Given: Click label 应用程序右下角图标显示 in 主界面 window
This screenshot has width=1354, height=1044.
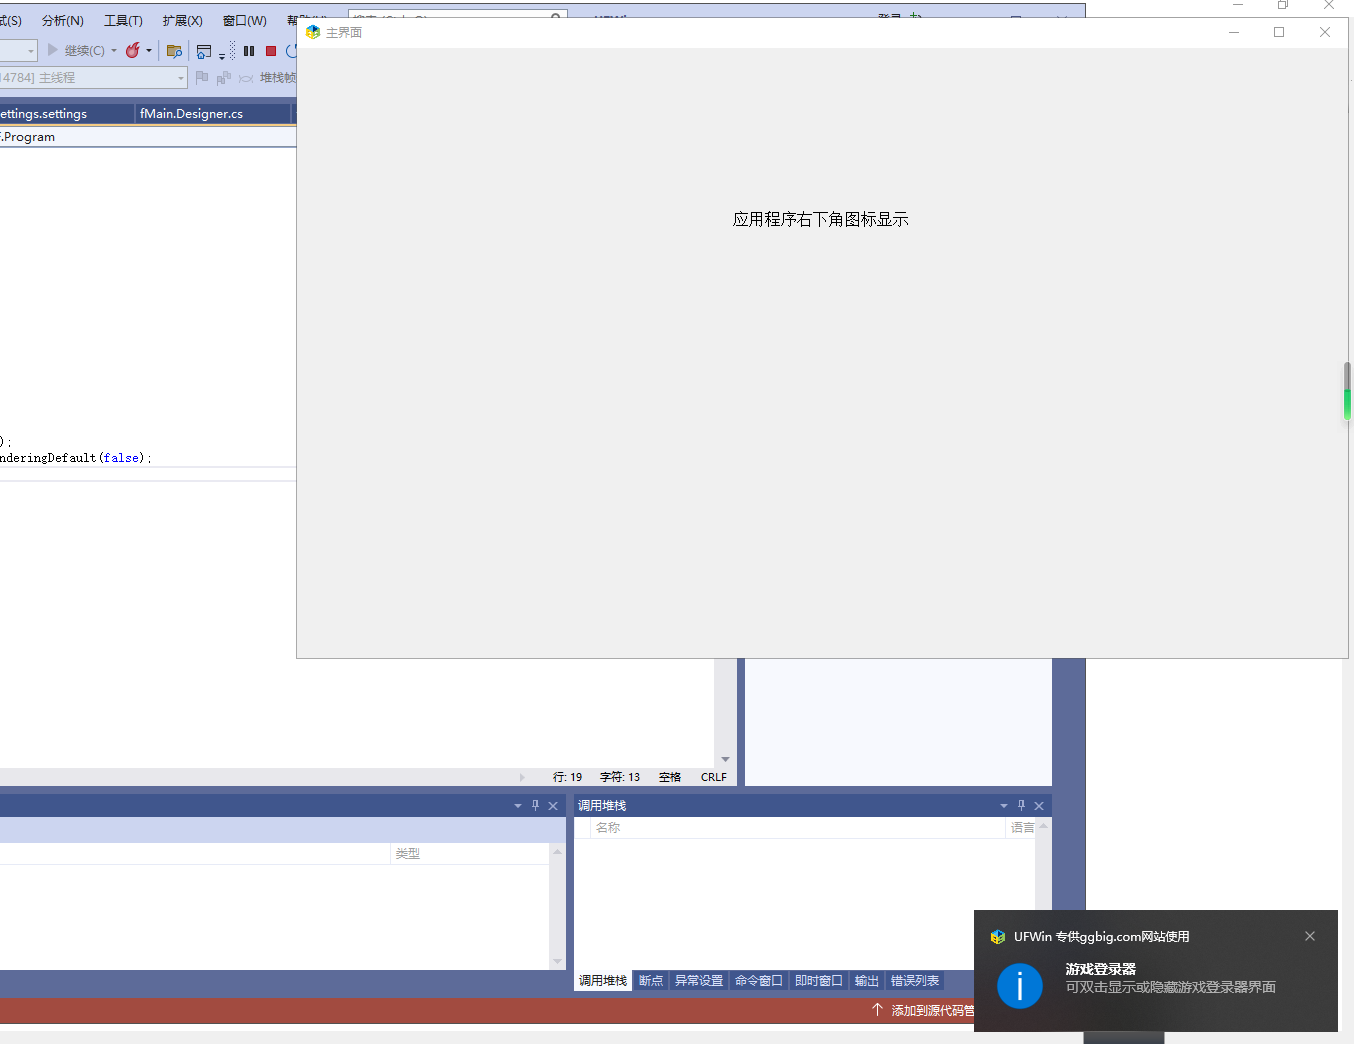Looking at the screenshot, I should [x=820, y=219].
